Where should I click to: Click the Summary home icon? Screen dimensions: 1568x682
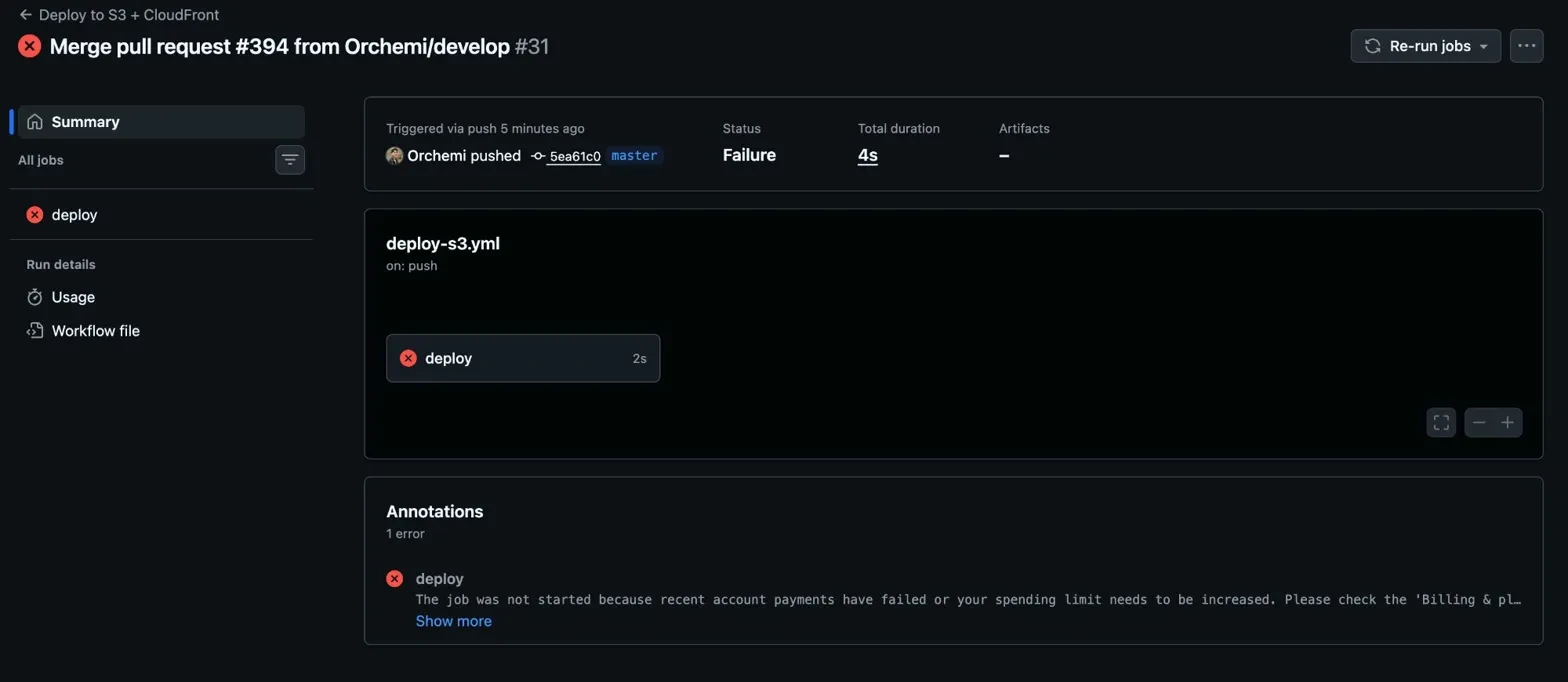point(35,122)
